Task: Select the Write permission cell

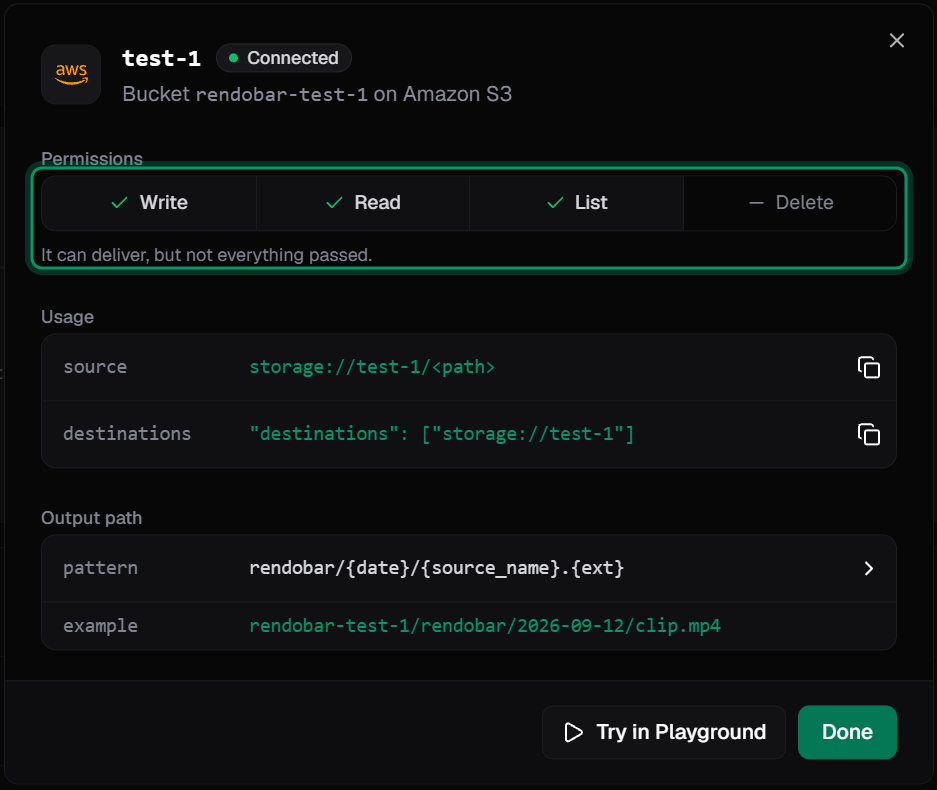Action: coord(149,203)
